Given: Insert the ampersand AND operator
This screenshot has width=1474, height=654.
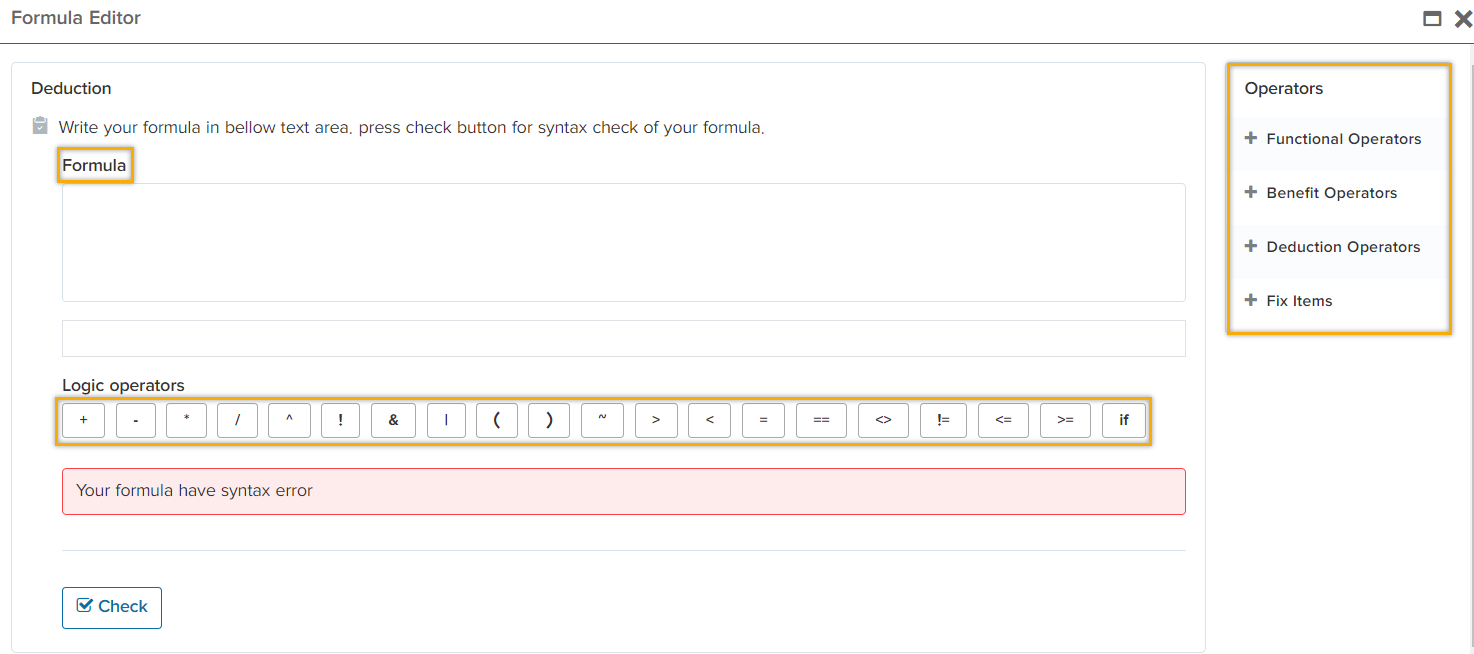Looking at the screenshot, I should click(x=394, y=420).
